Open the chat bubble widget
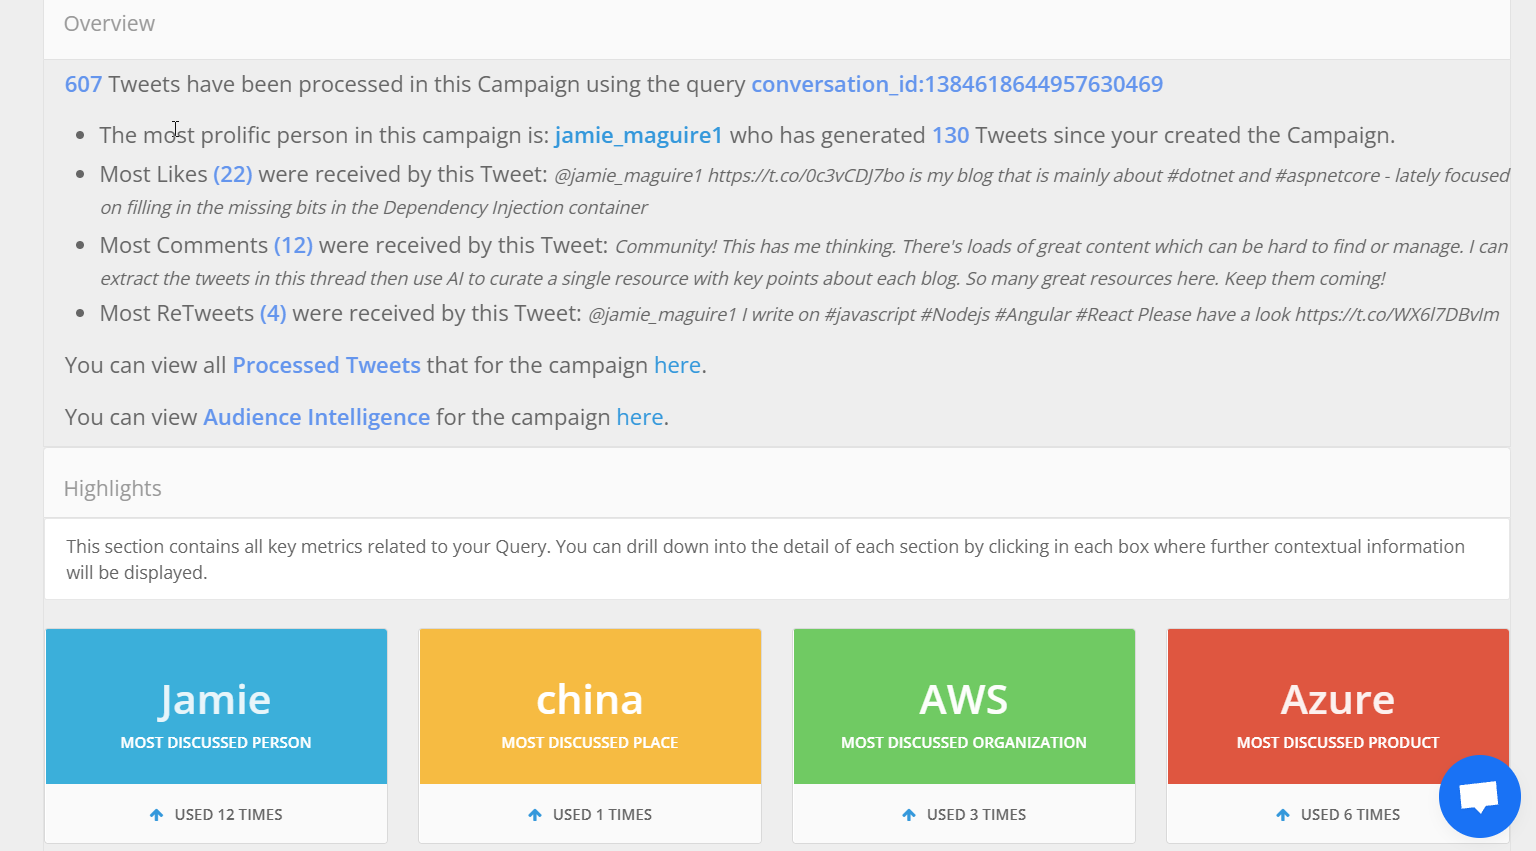The image size is (1536, 851). [1479, 796]
